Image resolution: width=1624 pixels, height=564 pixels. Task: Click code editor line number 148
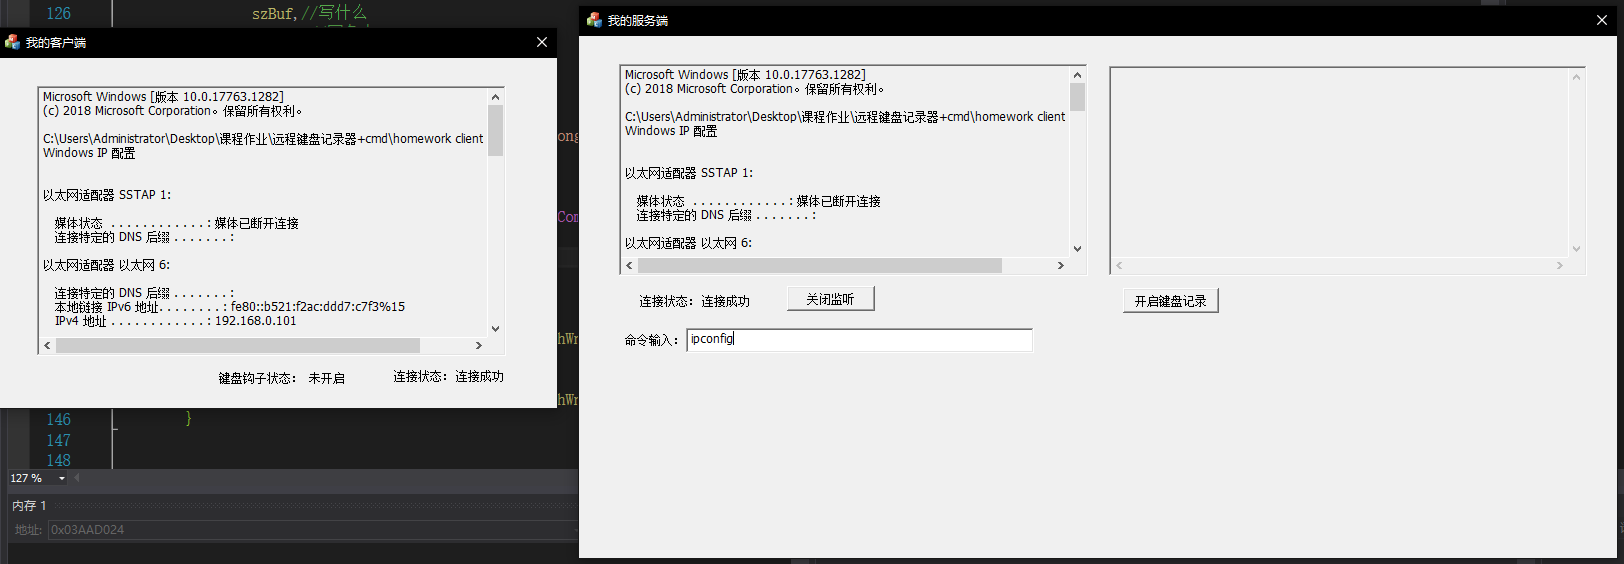tap(58, 460)
